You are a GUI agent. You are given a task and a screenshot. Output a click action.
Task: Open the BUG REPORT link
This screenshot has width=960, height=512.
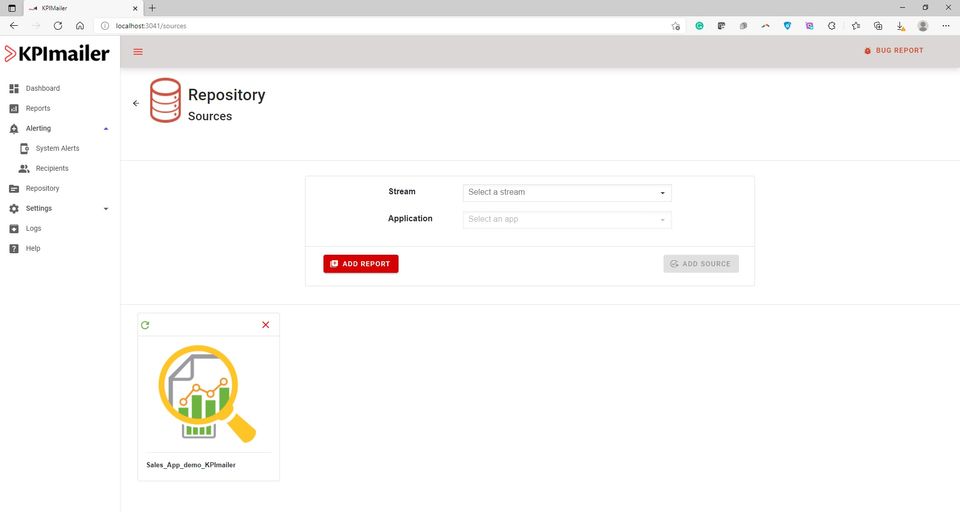click(x=893, y=51)
